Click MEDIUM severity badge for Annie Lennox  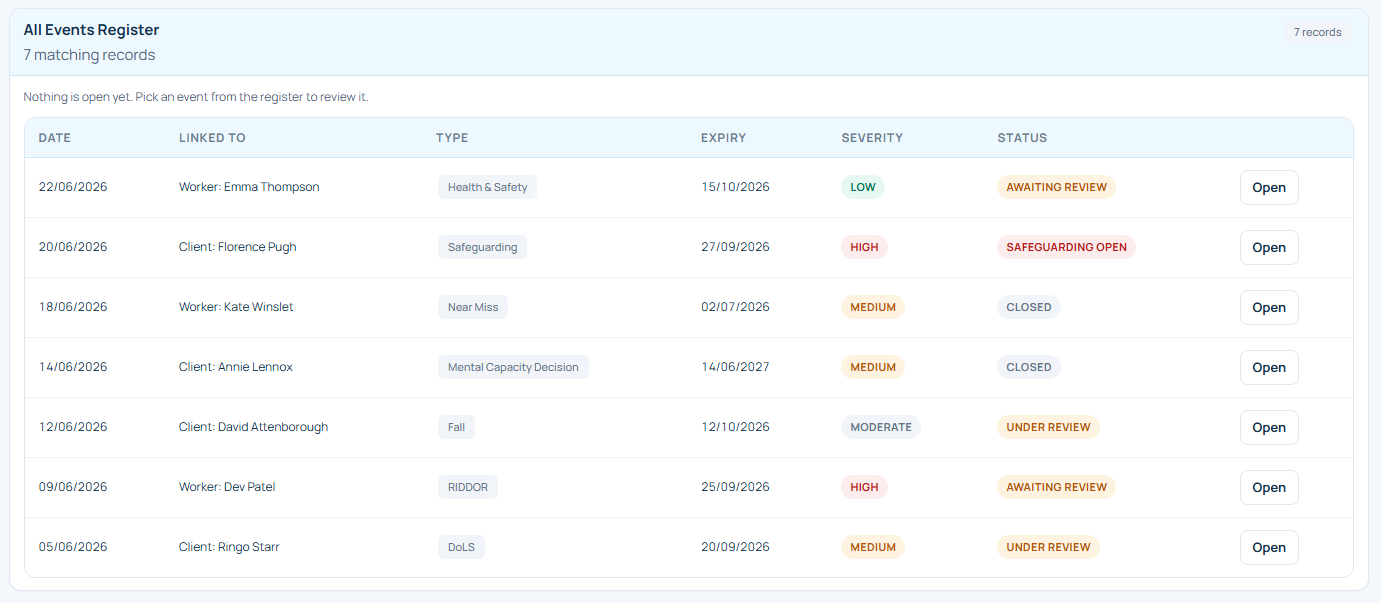[x=873, y=367]
